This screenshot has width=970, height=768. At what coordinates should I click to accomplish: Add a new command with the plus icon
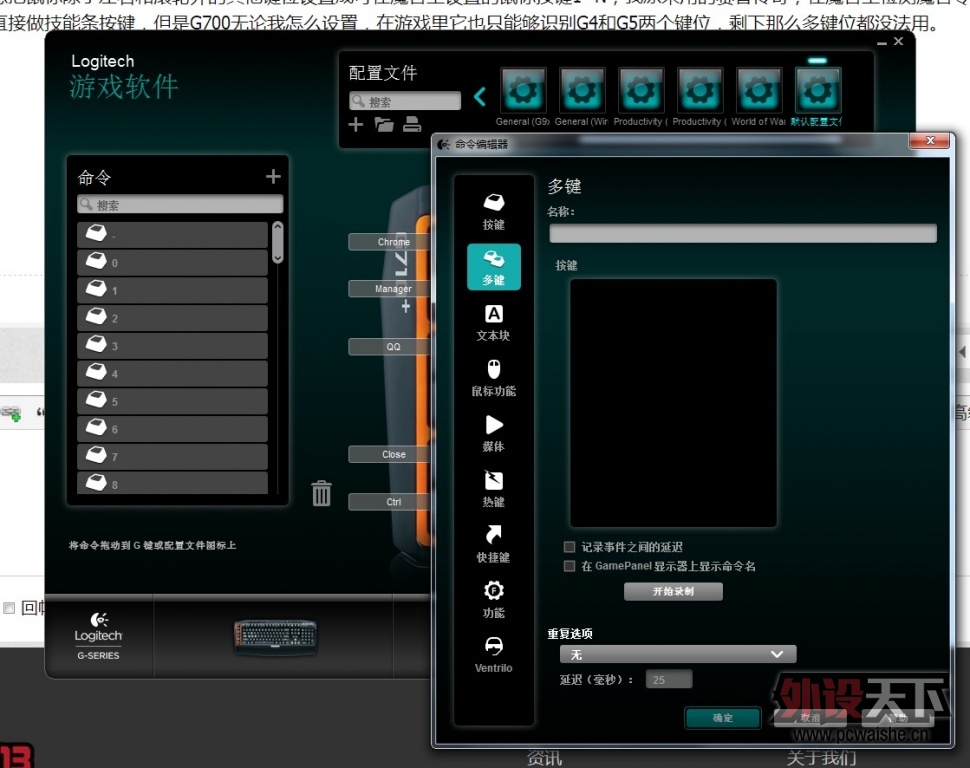(273, 177)
